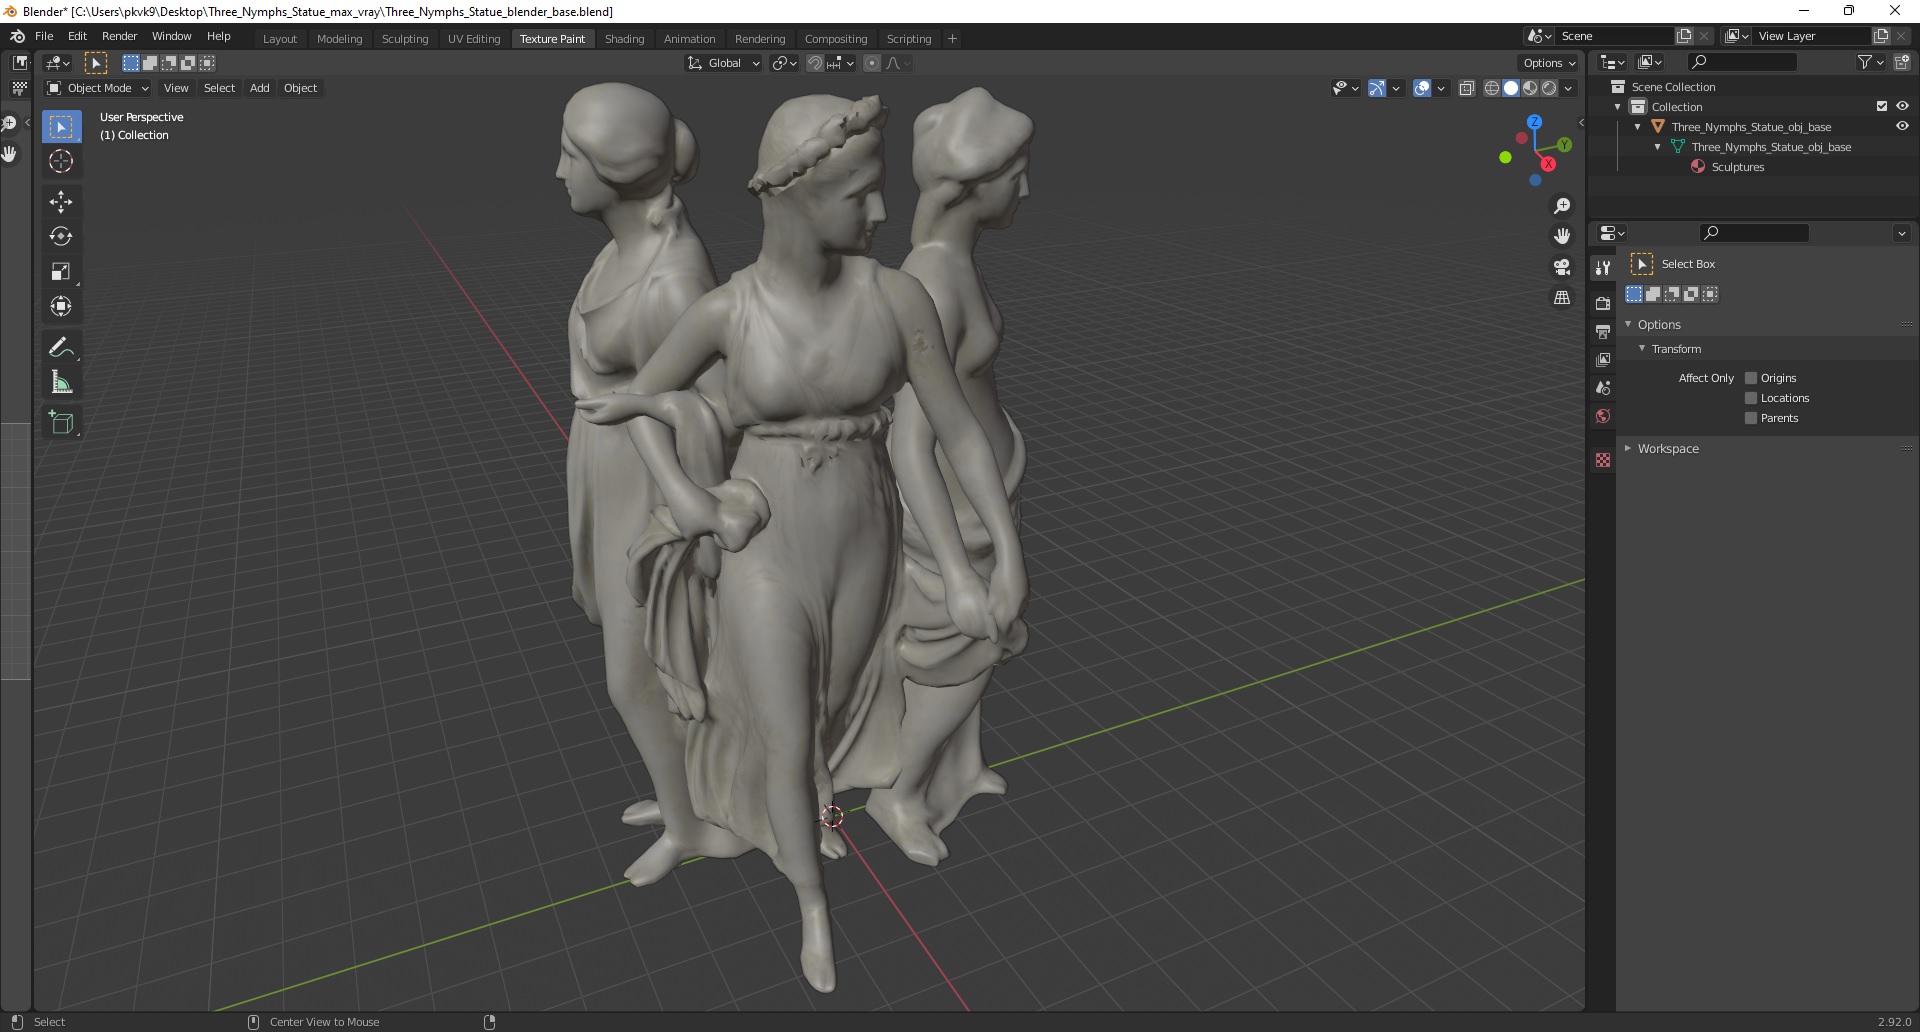
Task: Collapse the Collection tree item
Action: (1618, 107)
